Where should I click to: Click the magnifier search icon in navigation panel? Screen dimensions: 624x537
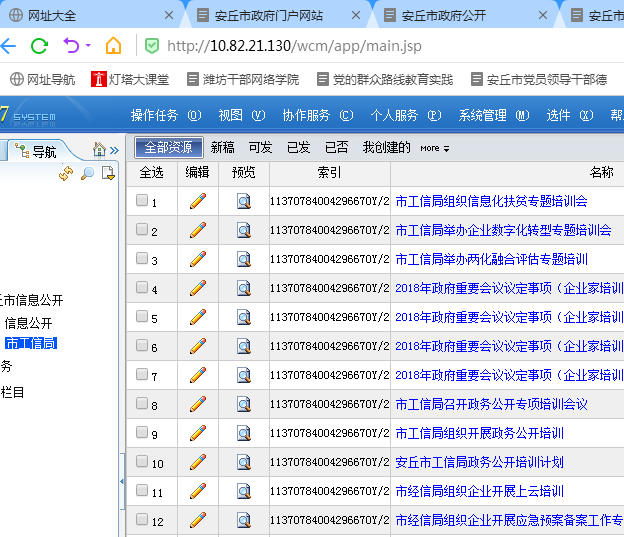click(x=87, y=174)
